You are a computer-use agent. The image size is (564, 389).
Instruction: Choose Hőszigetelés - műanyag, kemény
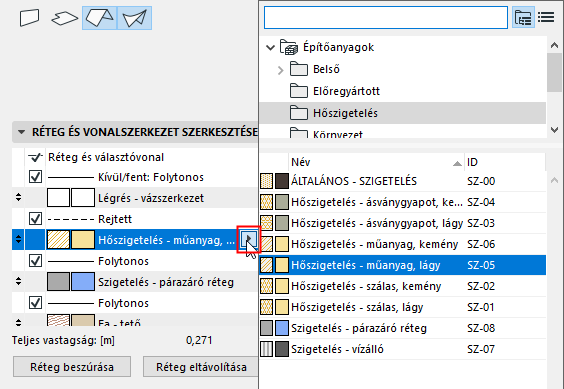[x=402, y=244]
